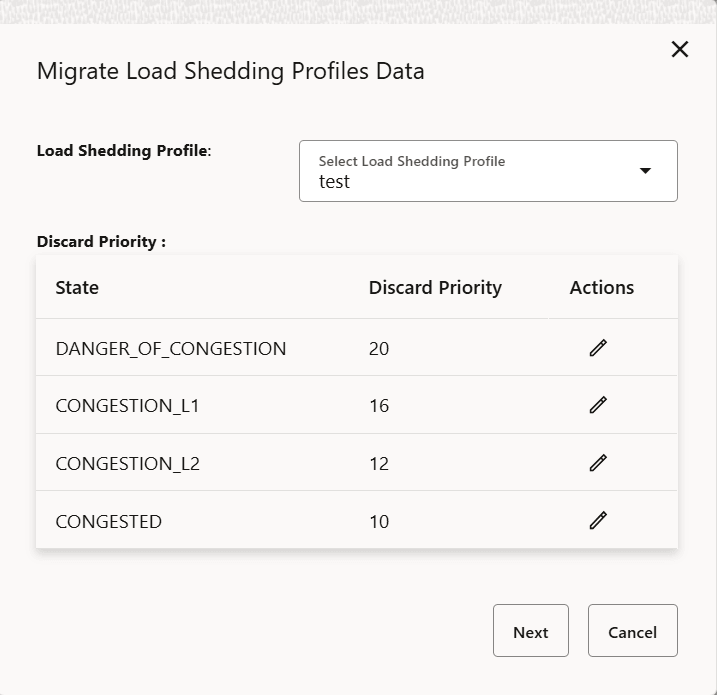The image size is (717, 695).
Task: Click the Next button
Action: 530,631
